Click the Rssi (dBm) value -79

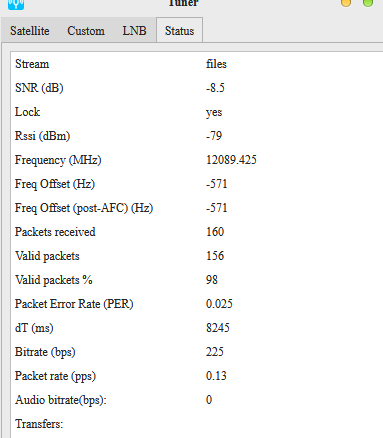pos(214,136)
